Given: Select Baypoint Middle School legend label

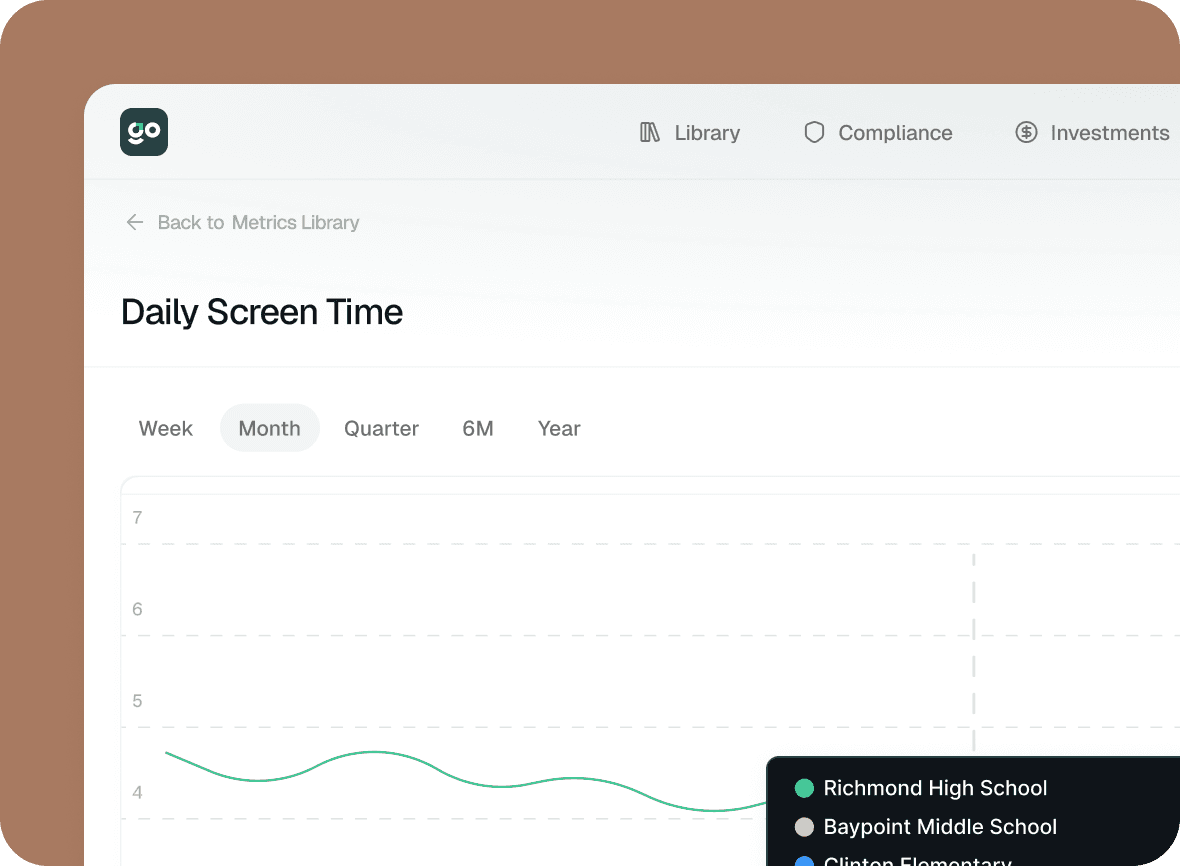Looking at the screenshot, I should [940, 827].
